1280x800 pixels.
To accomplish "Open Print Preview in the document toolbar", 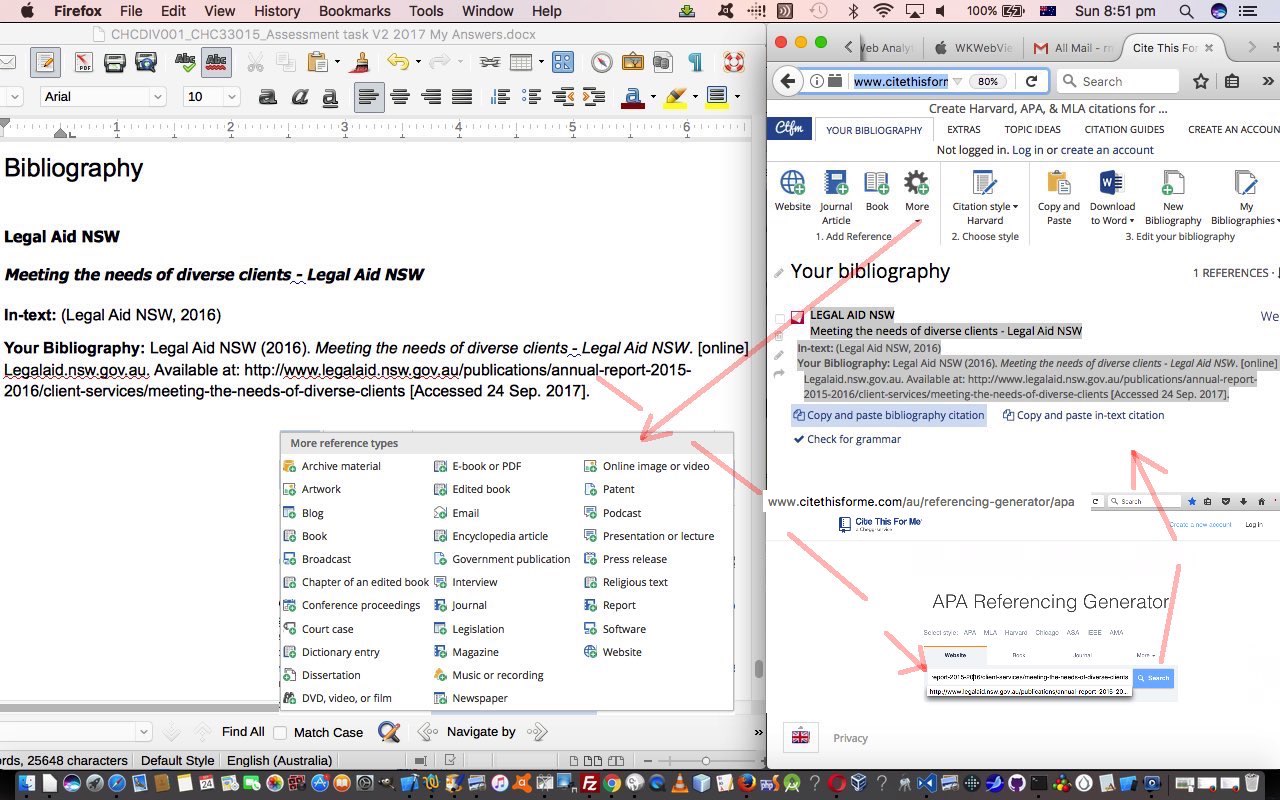I will tap(146, 62).
